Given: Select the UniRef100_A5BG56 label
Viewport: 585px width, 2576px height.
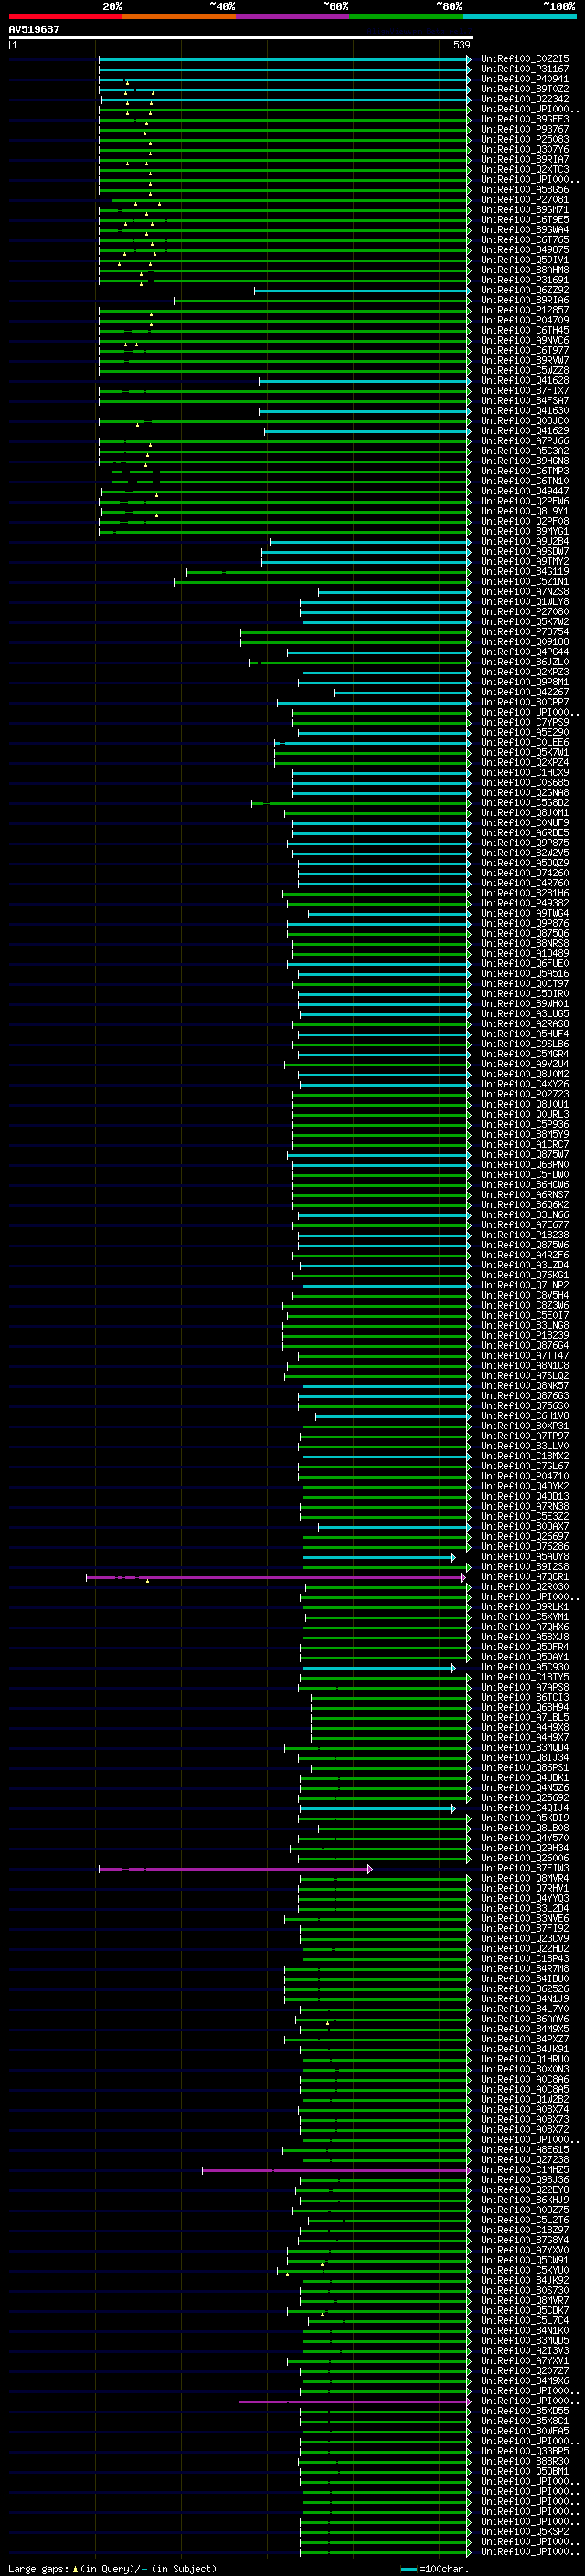Looking at the screenshot, I should [525, 189].
